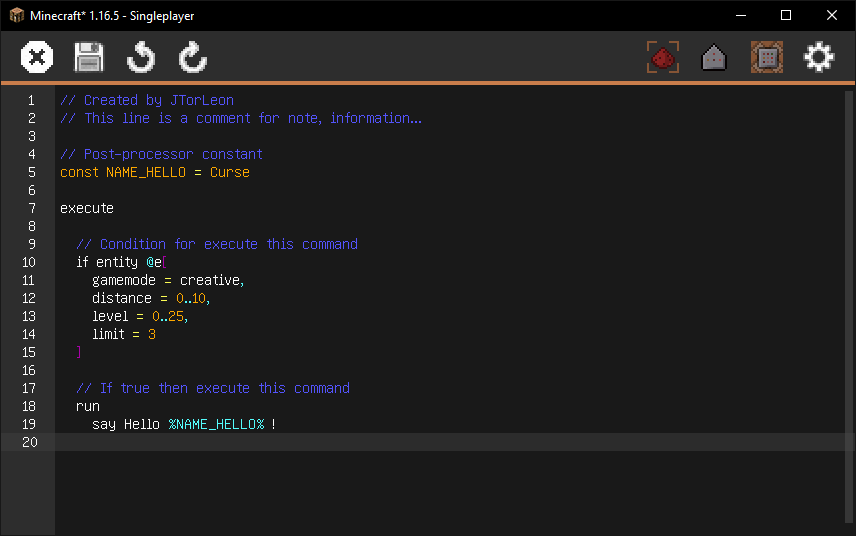Click the redstone dust icon in the toolbar

pos(663,57)
